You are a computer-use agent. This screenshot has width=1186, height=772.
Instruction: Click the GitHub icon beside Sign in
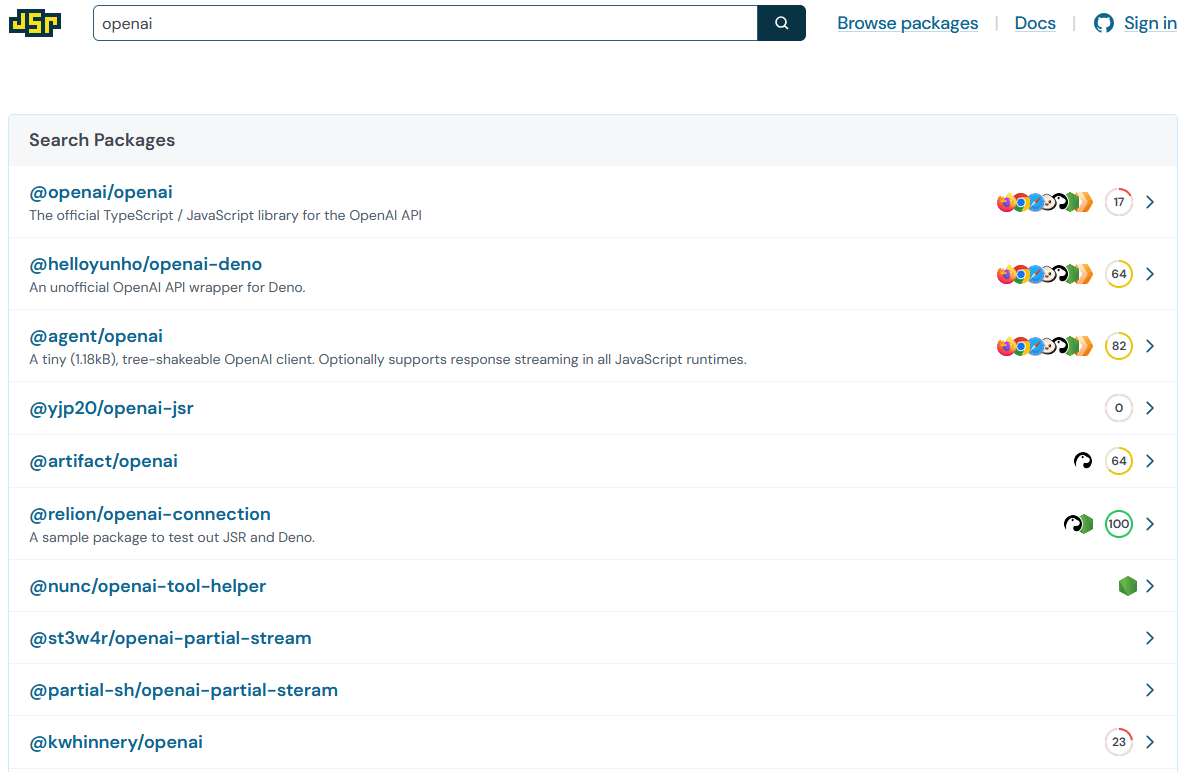pos(1104,23)
